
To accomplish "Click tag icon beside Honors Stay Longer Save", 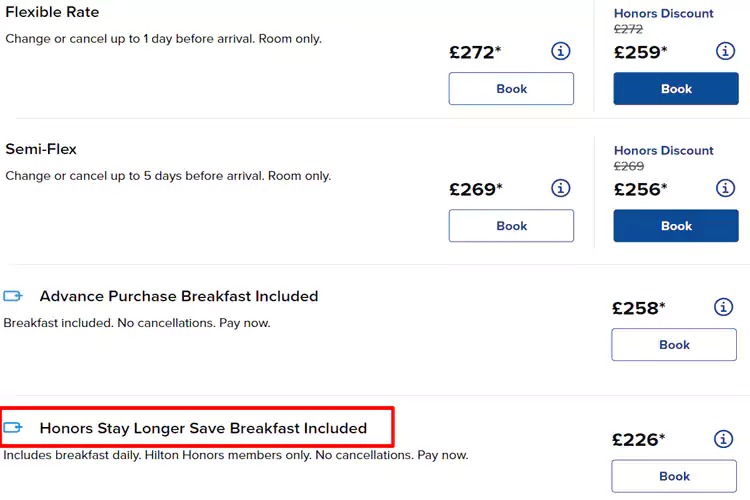I will tap(13, 428).
